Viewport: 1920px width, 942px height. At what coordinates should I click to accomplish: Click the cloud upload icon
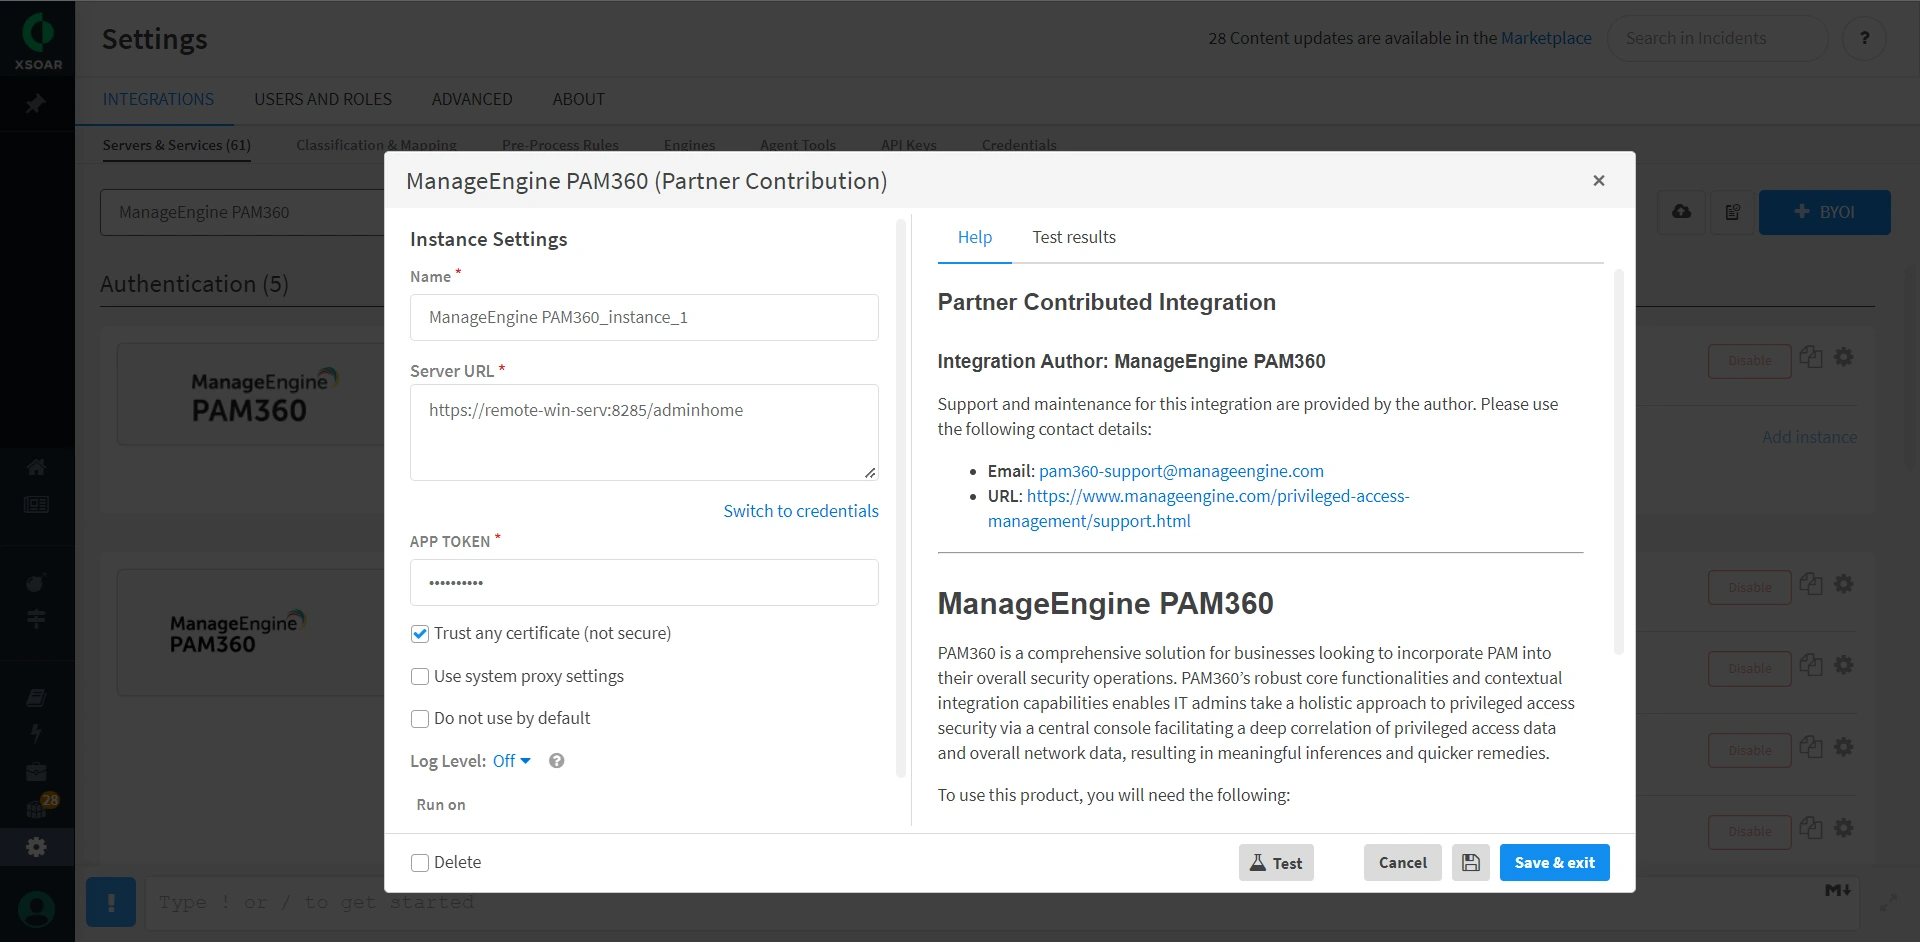1682,212
